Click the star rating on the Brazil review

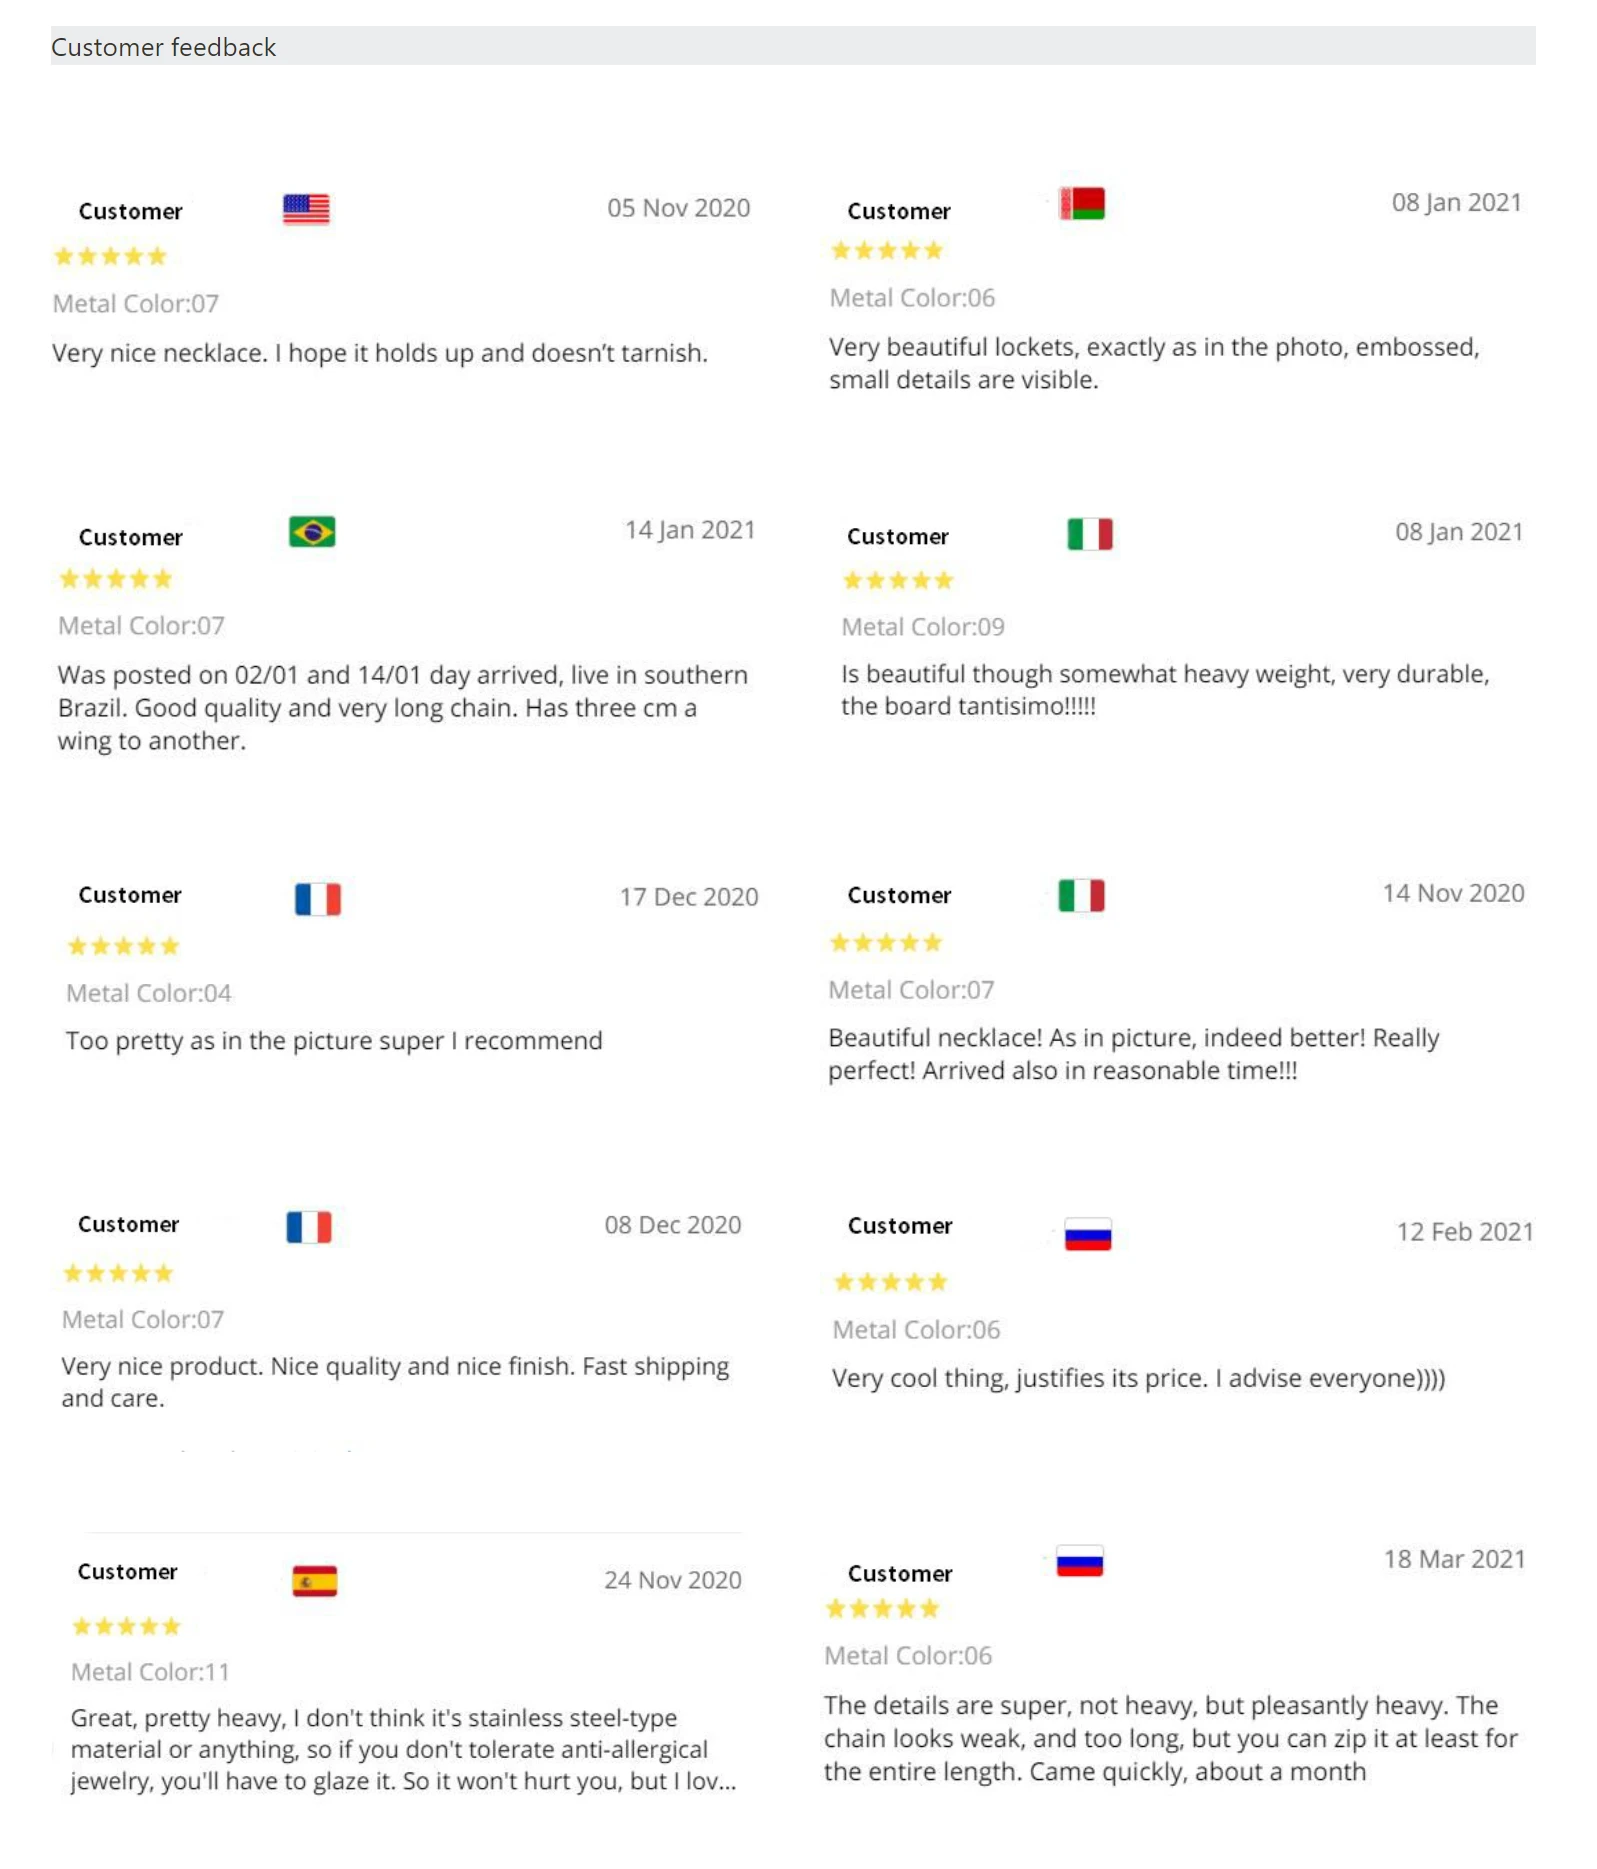click(x=116, y=579)
